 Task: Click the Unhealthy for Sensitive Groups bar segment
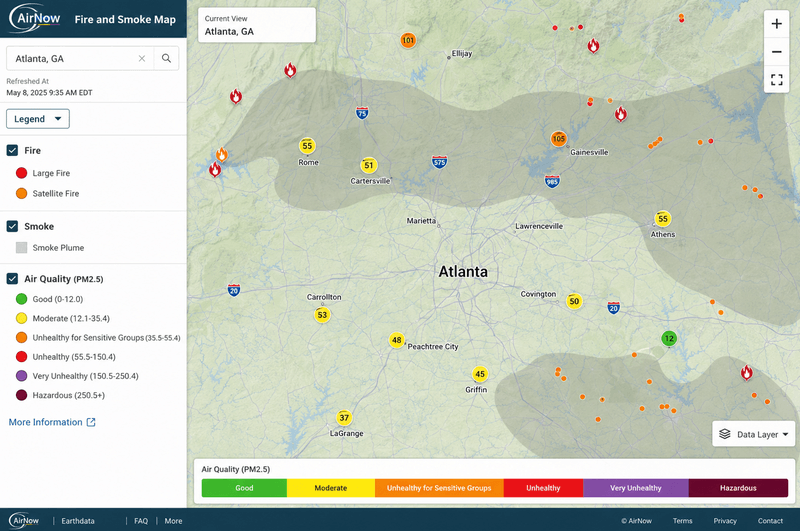pos(439,488)
